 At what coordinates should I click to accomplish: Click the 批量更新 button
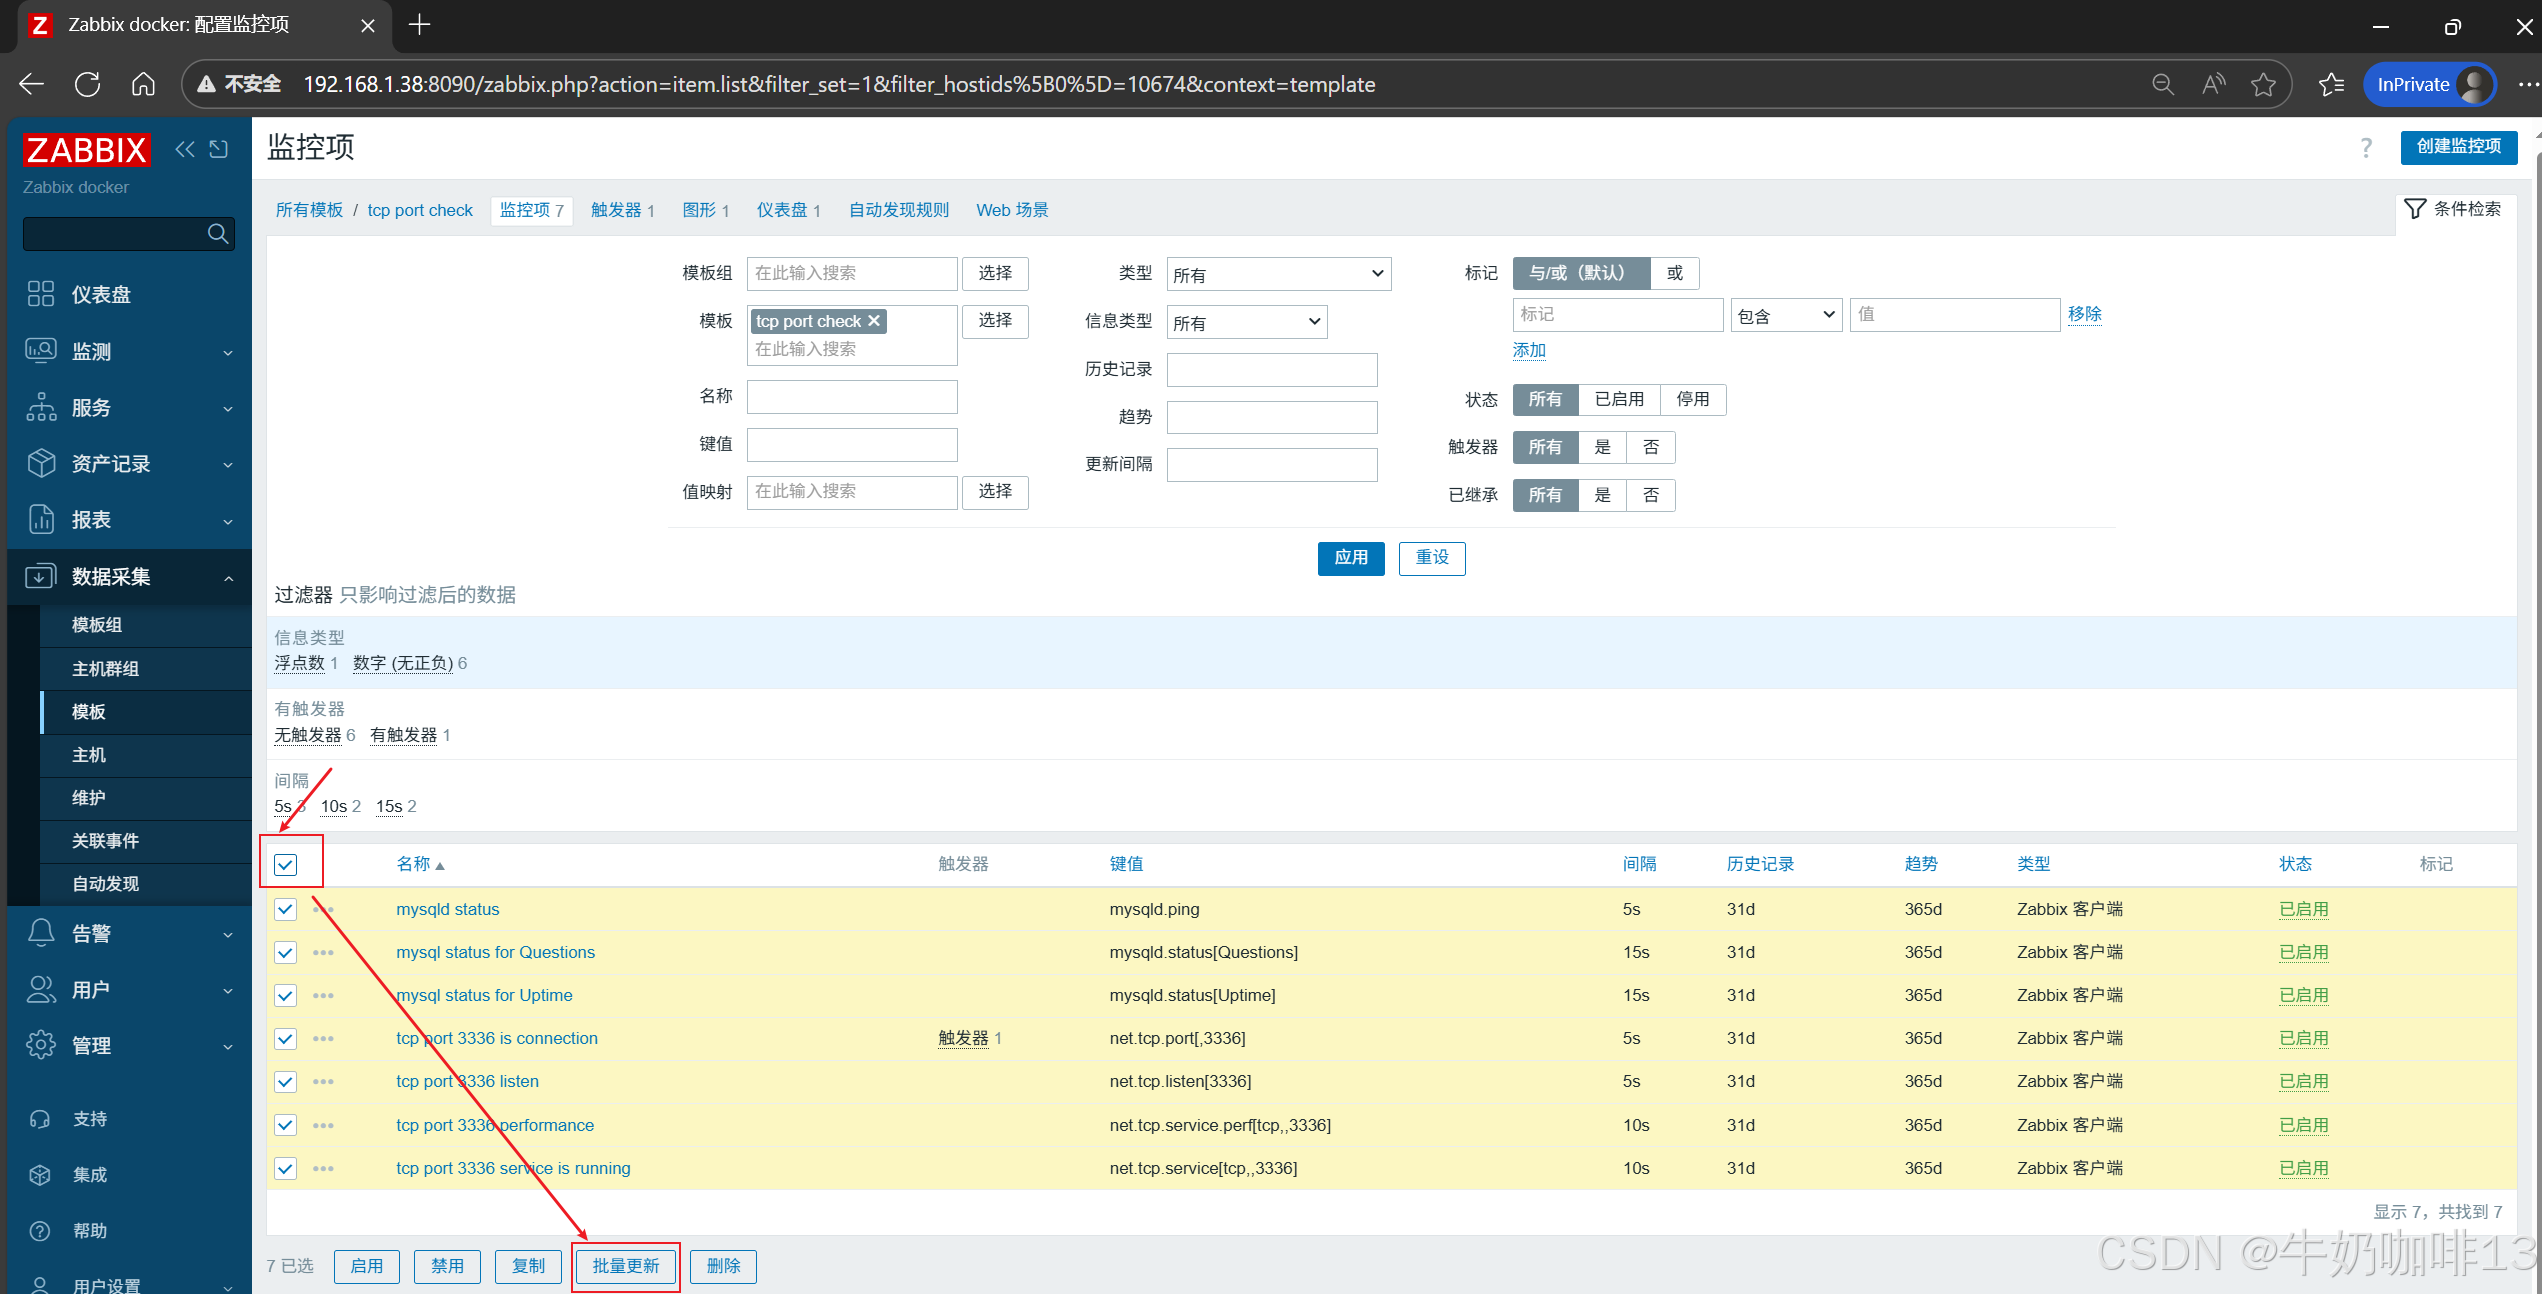click(x=626, y=1266)
